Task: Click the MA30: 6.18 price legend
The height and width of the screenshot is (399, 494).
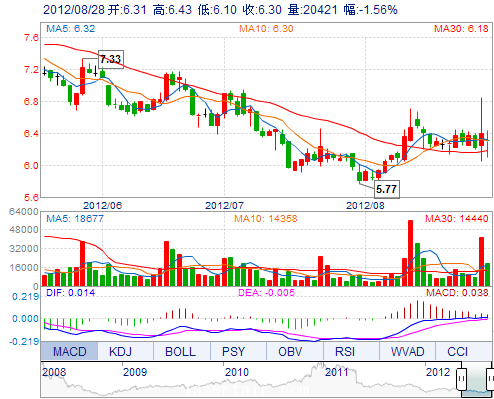Action: pyautogui.click(x=461, y=29)
